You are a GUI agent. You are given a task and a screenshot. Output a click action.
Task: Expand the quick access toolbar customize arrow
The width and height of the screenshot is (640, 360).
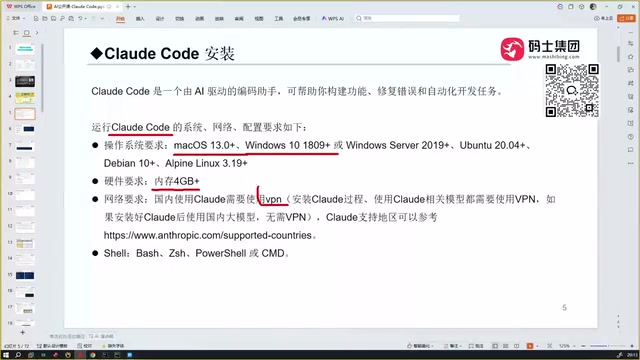click(x=102, y=18)
